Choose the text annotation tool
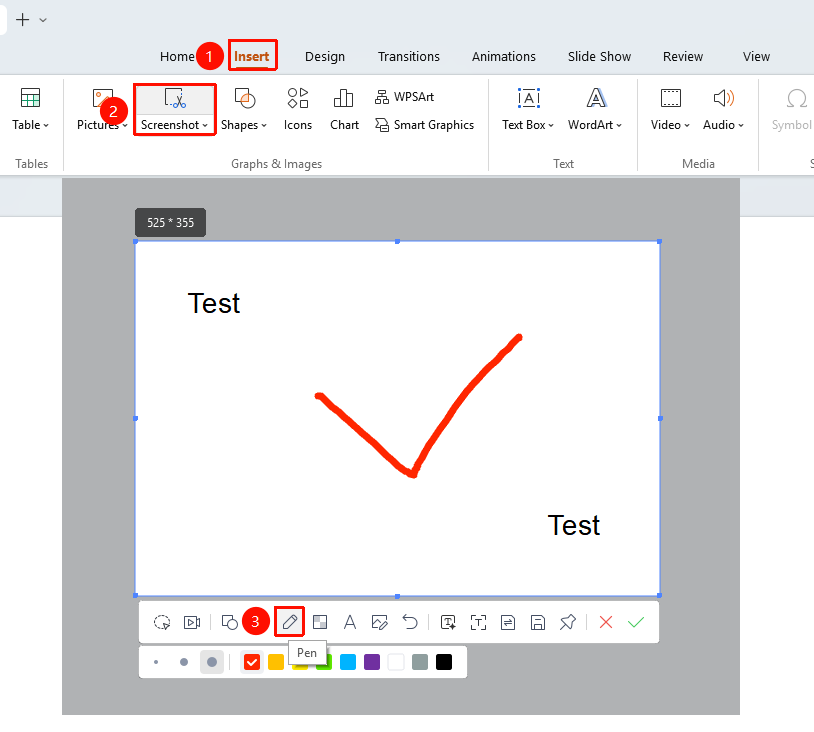 350,621
